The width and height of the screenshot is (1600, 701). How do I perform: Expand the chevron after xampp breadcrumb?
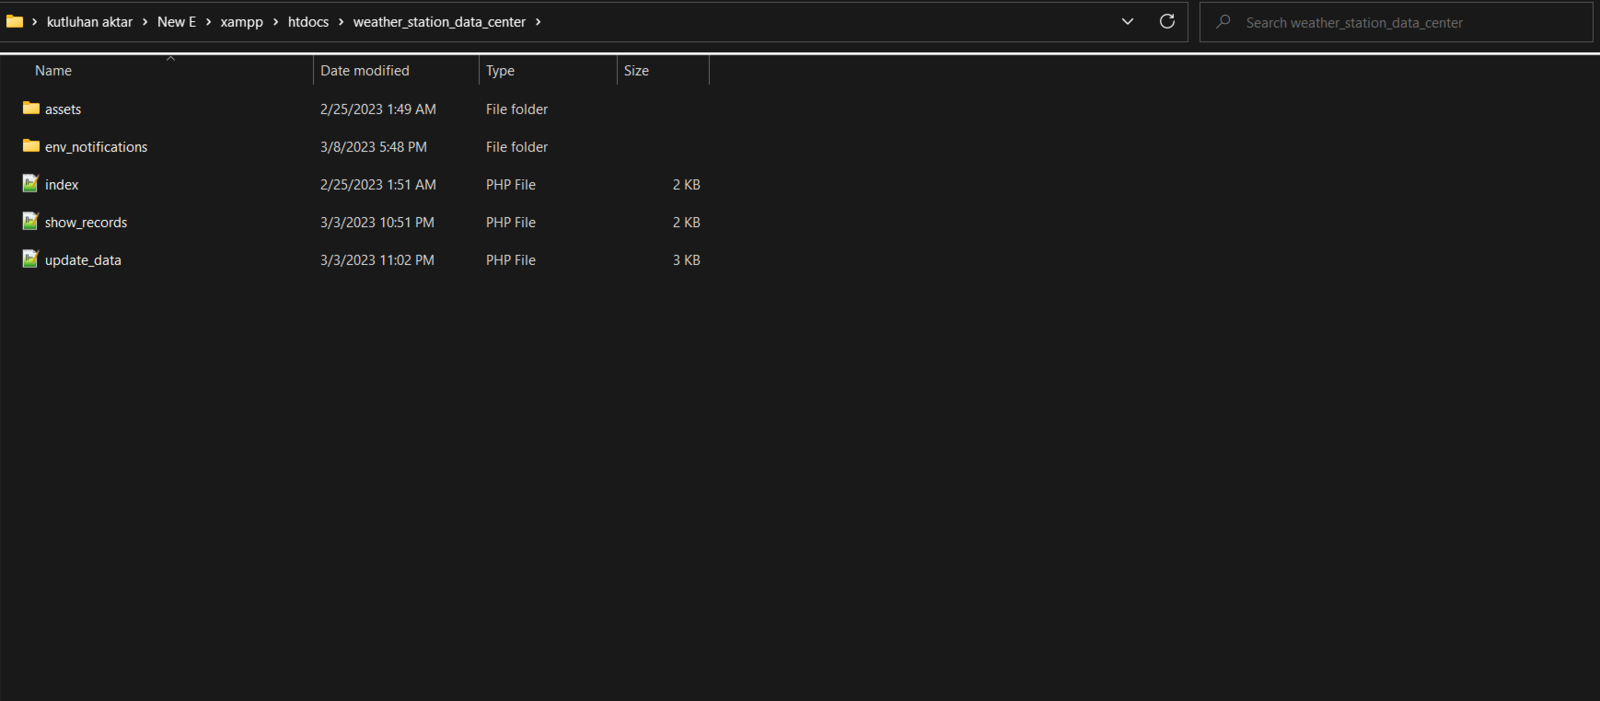tap(276, 22)
